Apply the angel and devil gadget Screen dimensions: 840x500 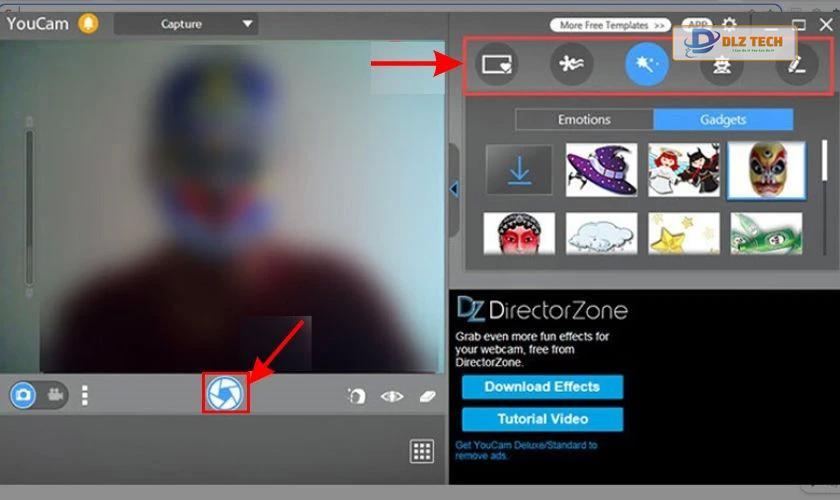684,170
